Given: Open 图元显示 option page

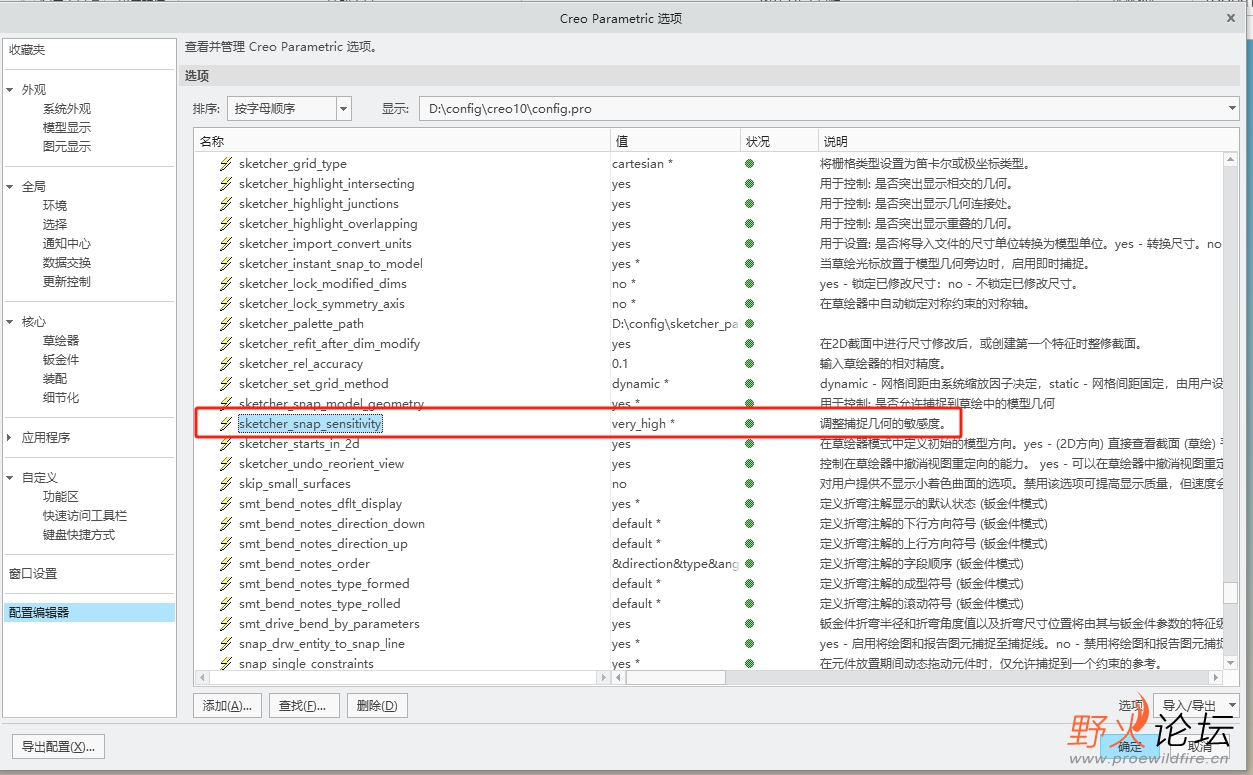Looking at the screenshot, I should pyautogui.click(x=66, y=147).
